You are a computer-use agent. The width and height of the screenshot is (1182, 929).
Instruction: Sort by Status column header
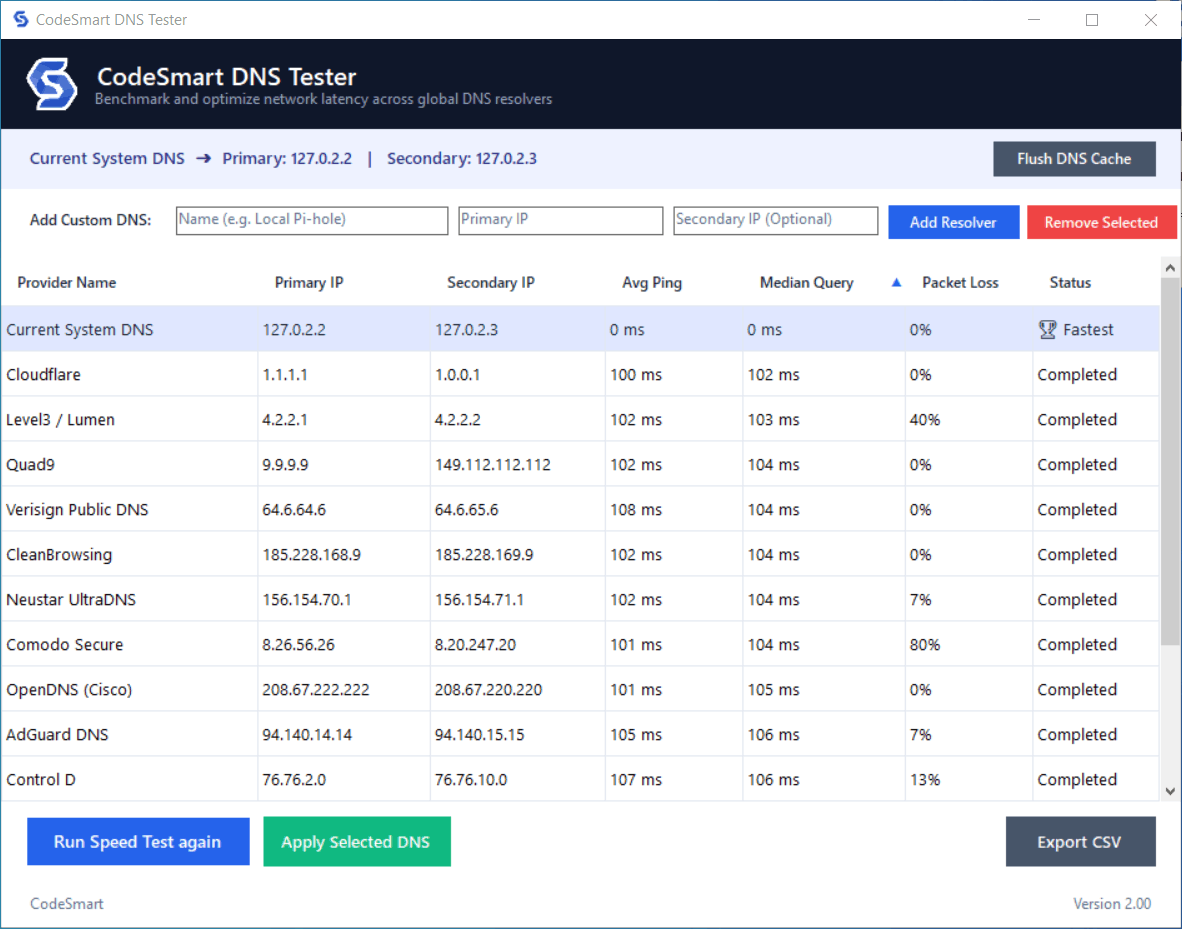(1070, 283)
